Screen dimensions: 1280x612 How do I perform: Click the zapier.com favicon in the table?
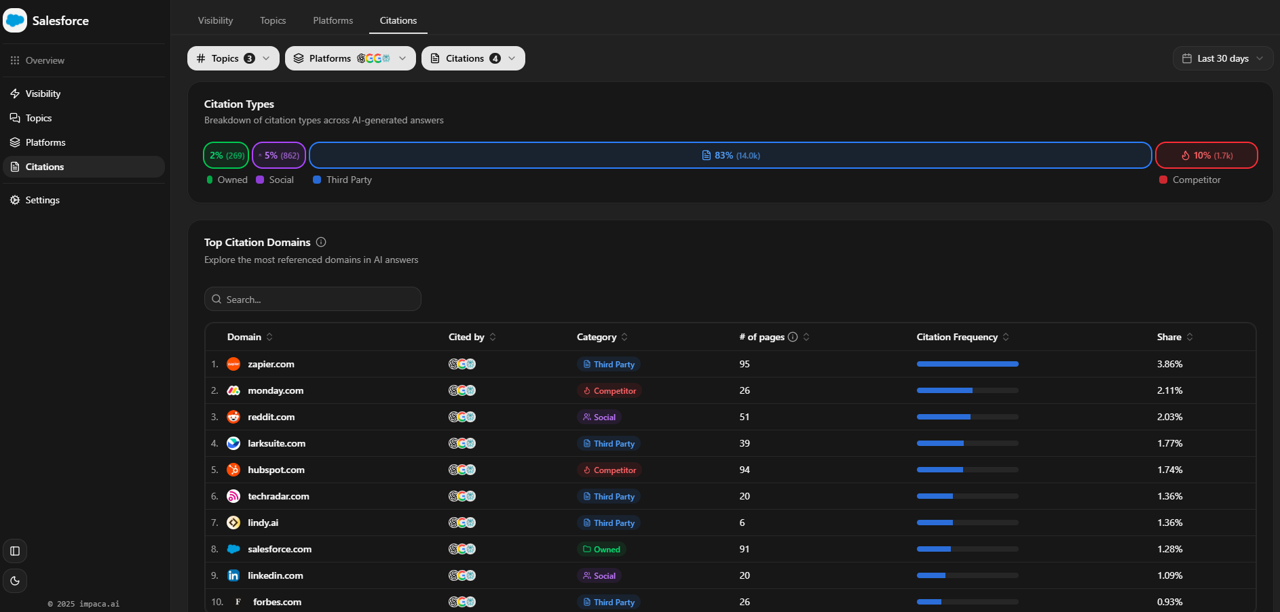(233, 364)
